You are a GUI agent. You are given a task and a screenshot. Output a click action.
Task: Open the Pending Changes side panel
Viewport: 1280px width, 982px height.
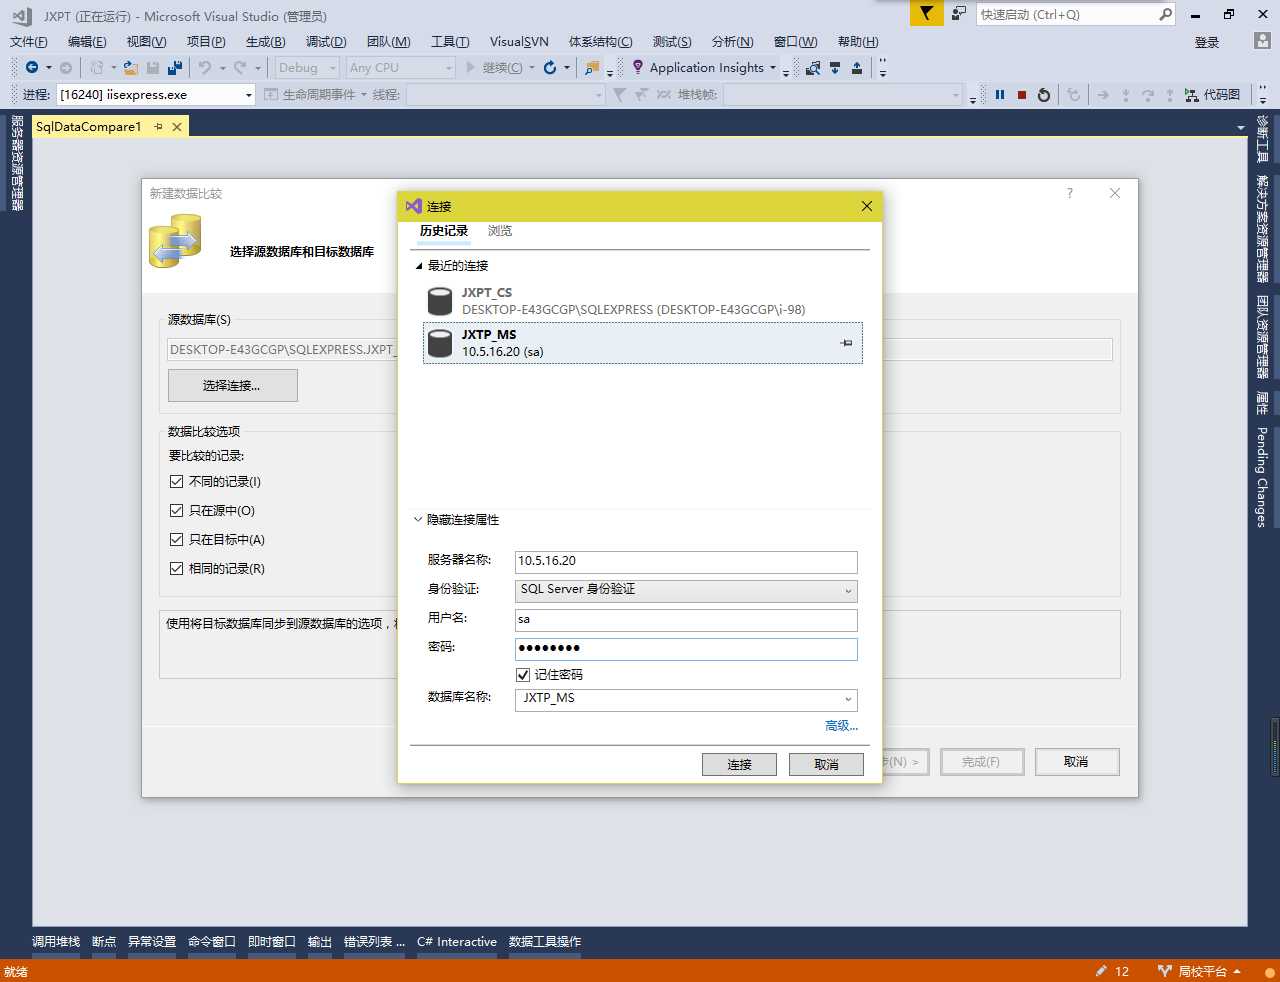[x=1262, y=477]
